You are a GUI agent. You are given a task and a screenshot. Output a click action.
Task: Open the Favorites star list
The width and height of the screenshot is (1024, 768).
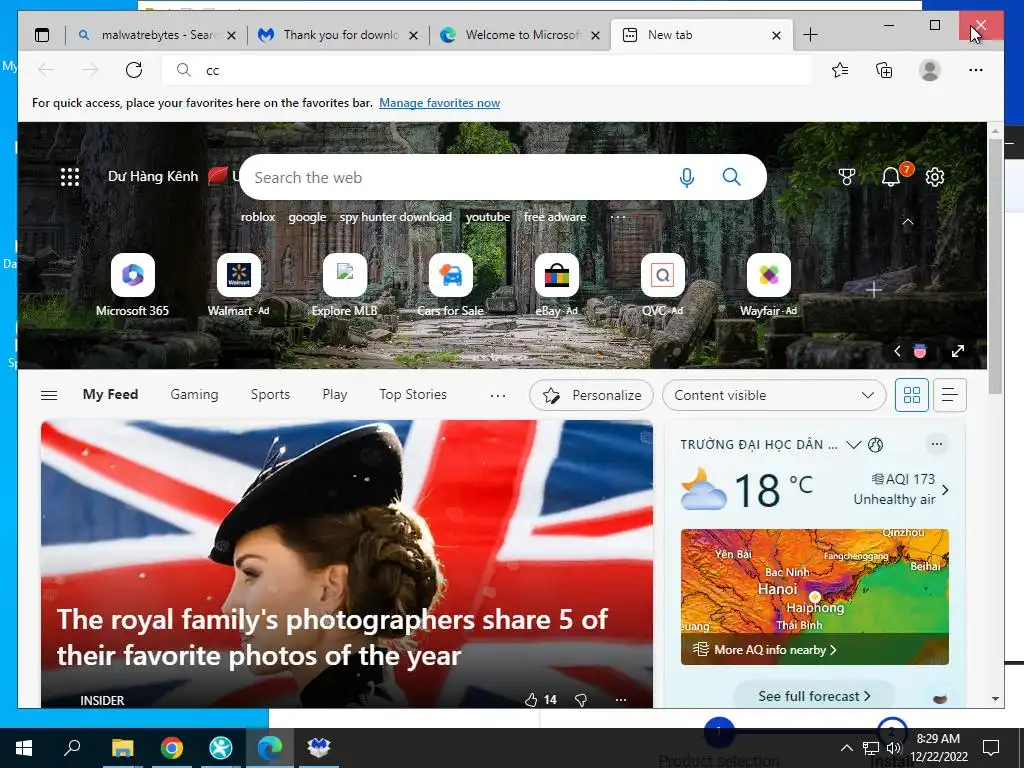click(x=840, y=70)
